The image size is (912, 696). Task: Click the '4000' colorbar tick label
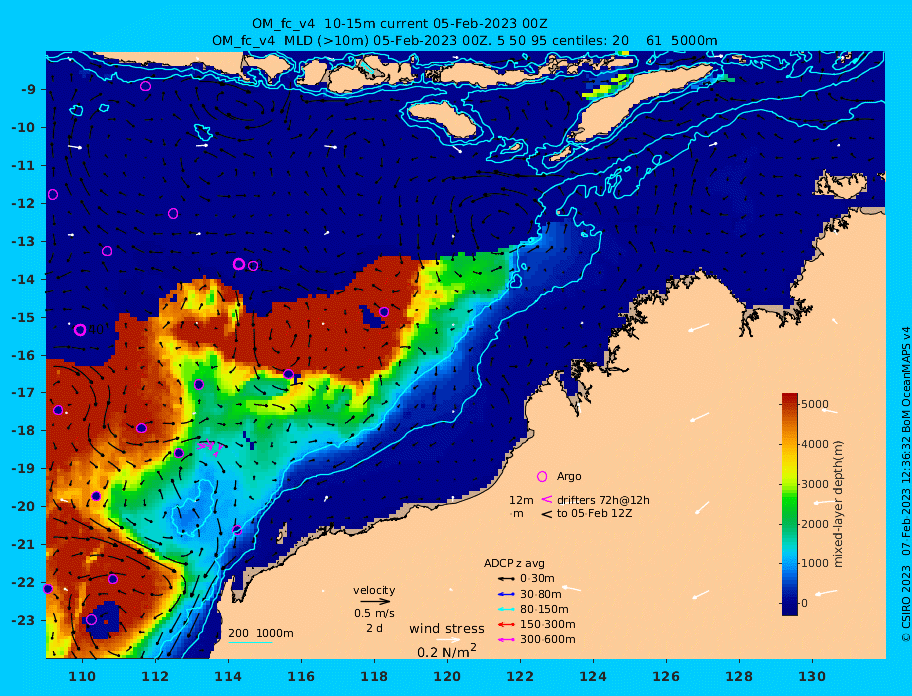coord(814,444)
